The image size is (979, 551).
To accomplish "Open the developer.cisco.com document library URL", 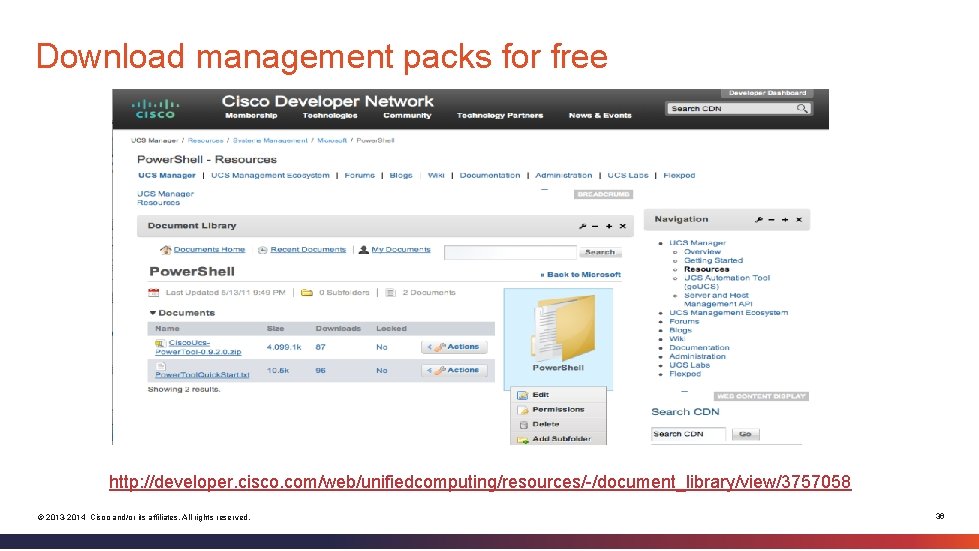I will (x=480, y=482).
